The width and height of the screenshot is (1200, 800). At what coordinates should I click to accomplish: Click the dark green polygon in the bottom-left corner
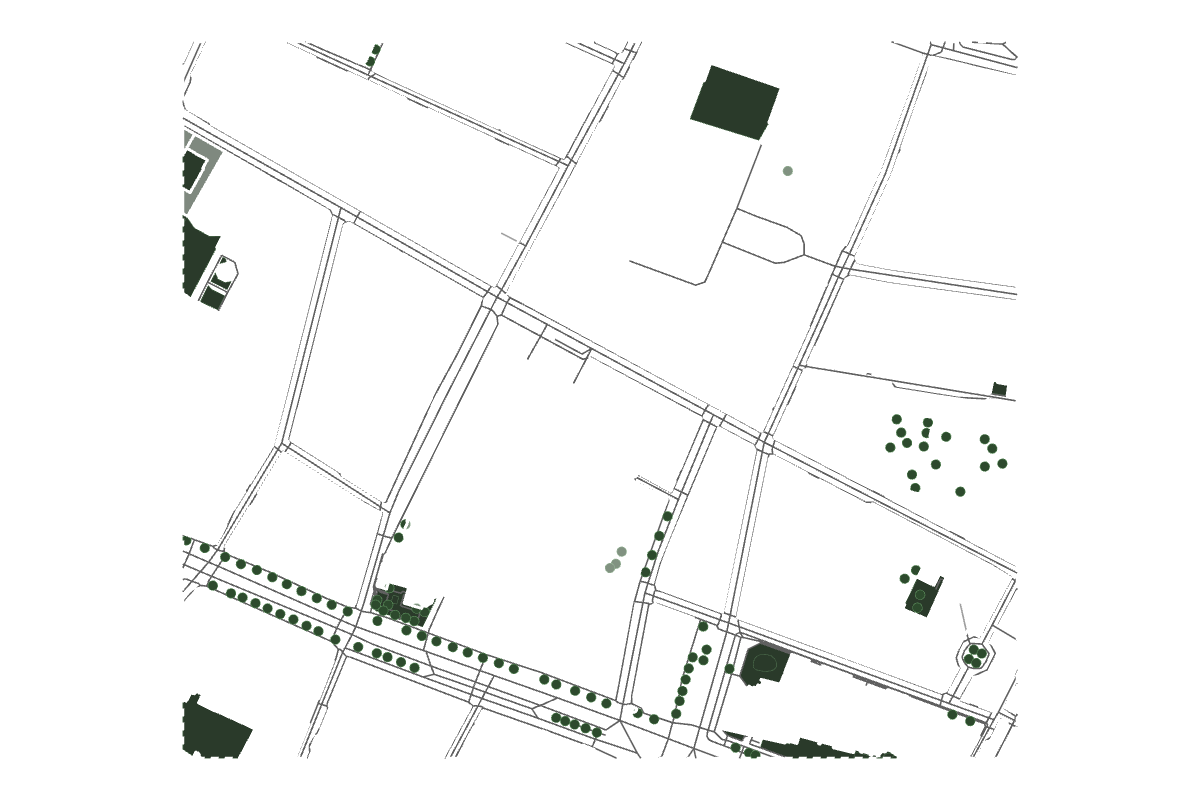[215, 727]
